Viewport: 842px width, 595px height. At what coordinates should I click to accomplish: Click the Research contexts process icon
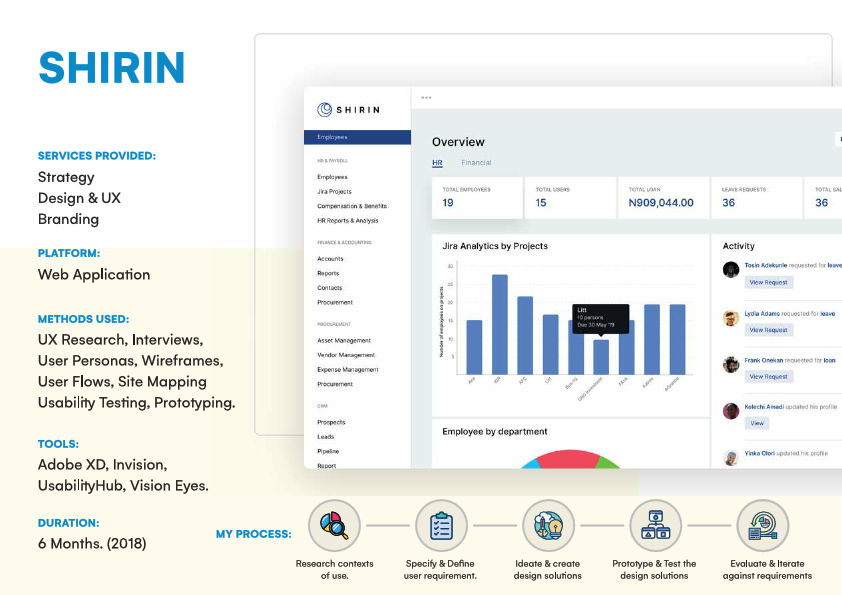(x=334, y=525)
